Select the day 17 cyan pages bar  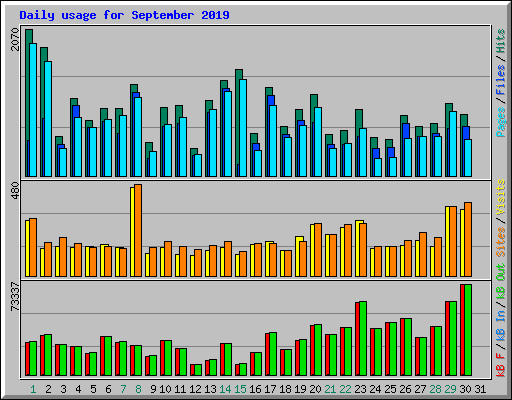(273, 141)
